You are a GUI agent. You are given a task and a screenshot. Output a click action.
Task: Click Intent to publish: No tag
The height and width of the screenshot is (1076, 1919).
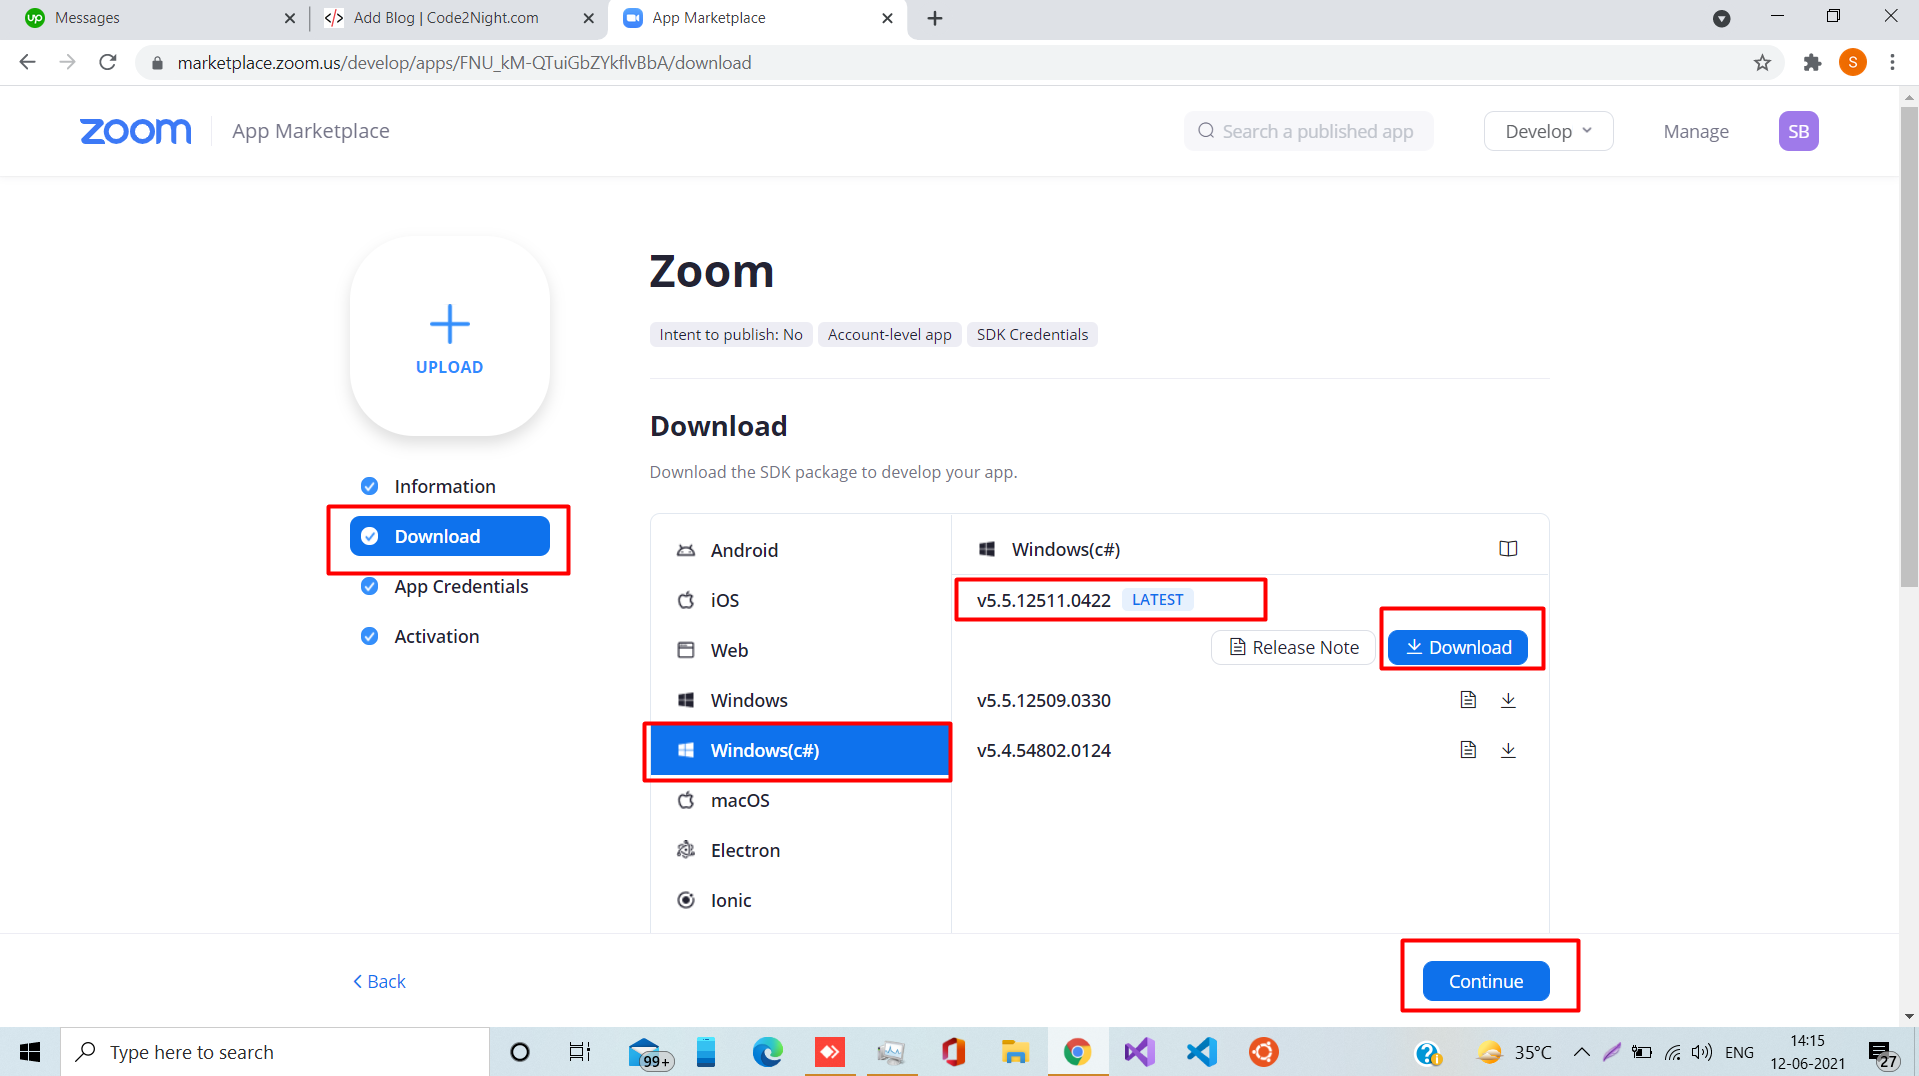(x=730, y=334)
